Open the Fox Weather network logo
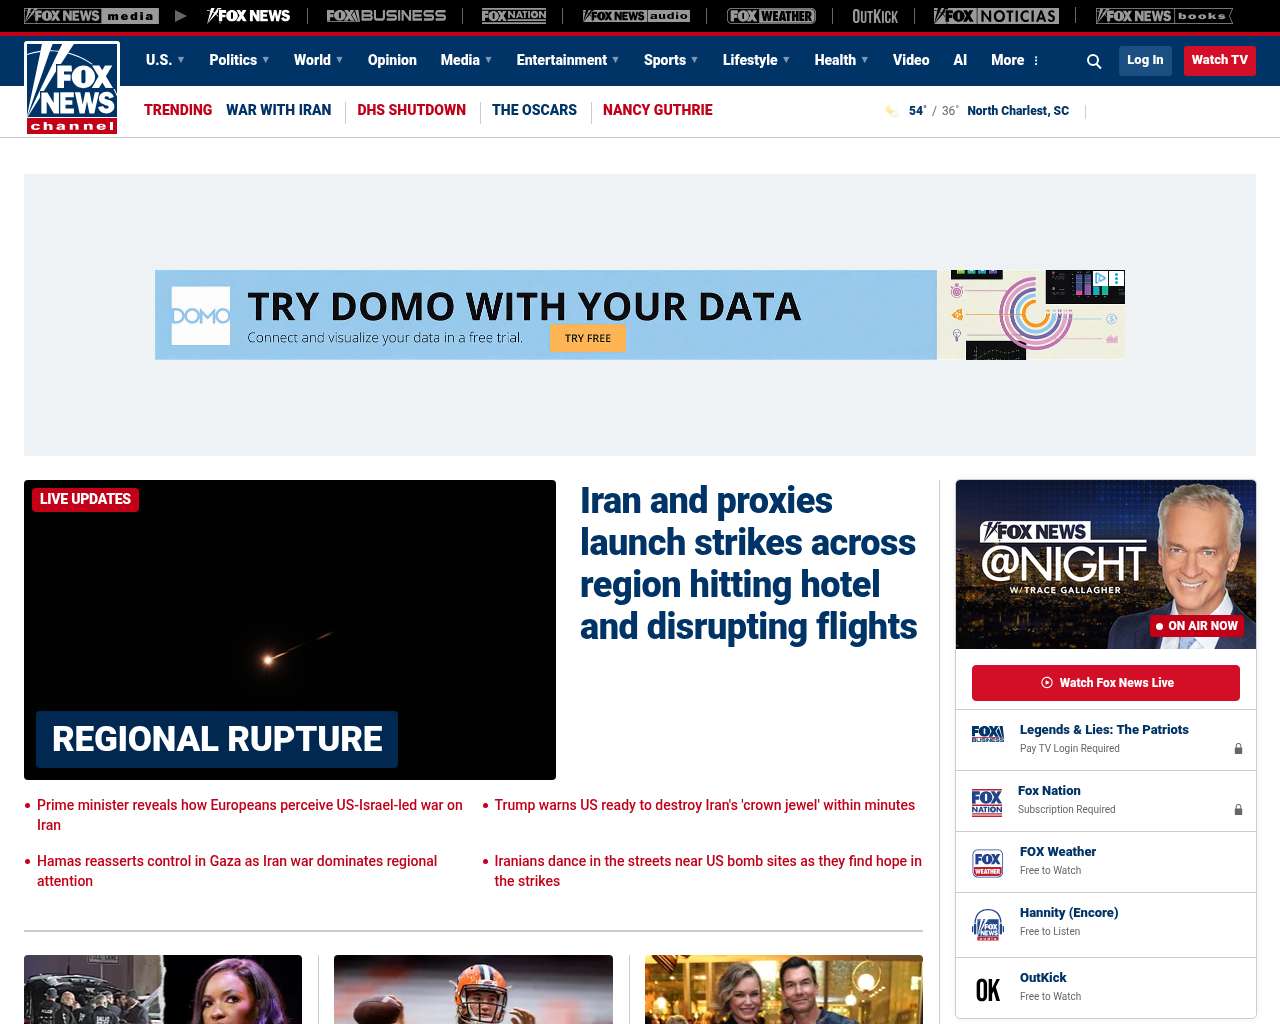The image size is (1280, 1024). (771, 16)
